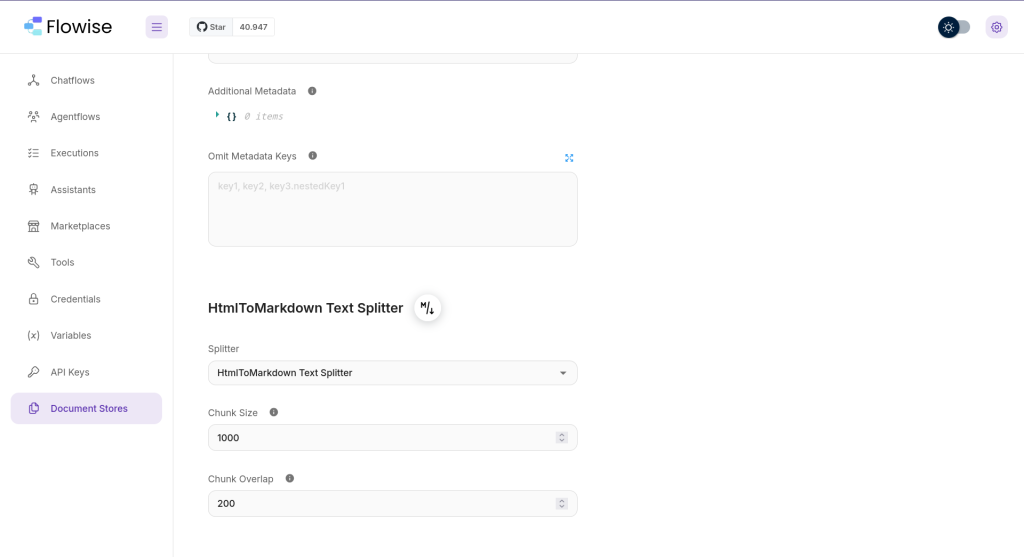Open the settings gear icon
Viewport: 1024px width, 557px height.
(x=997, y=27)
